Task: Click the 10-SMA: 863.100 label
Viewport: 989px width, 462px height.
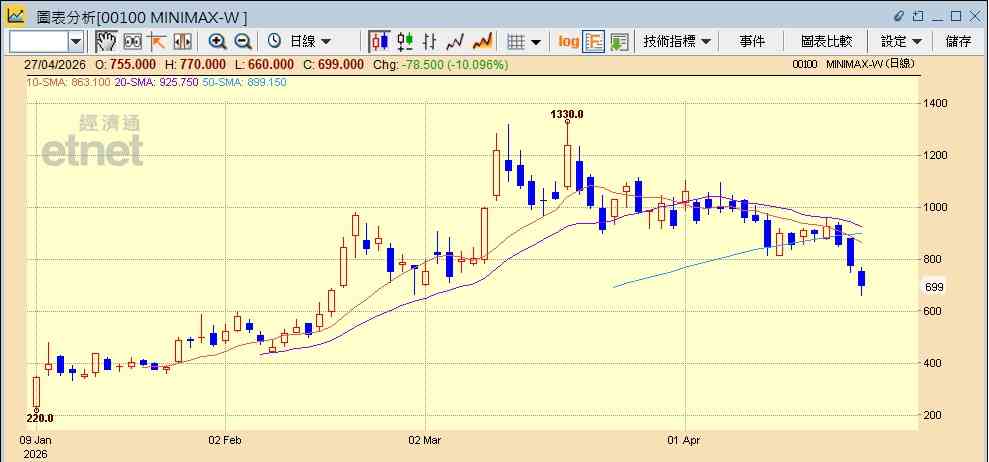Action: pyautogui.click(x=68, y=81)
